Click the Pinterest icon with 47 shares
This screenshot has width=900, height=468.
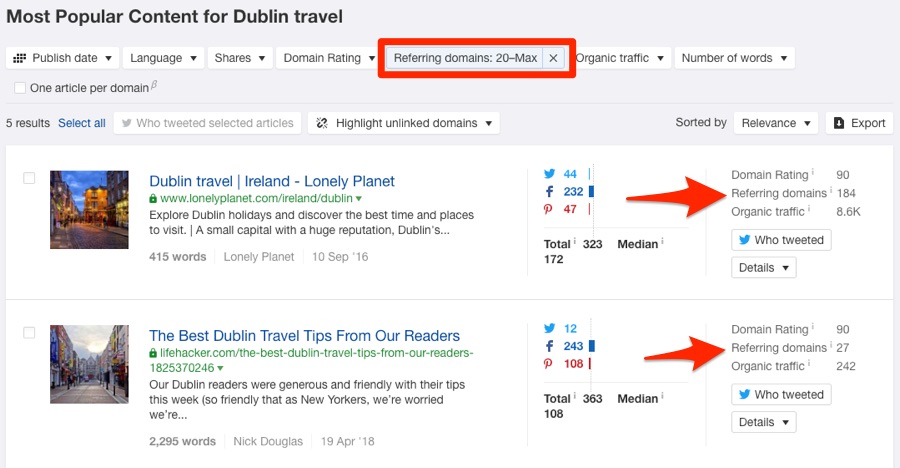point(548,209)
